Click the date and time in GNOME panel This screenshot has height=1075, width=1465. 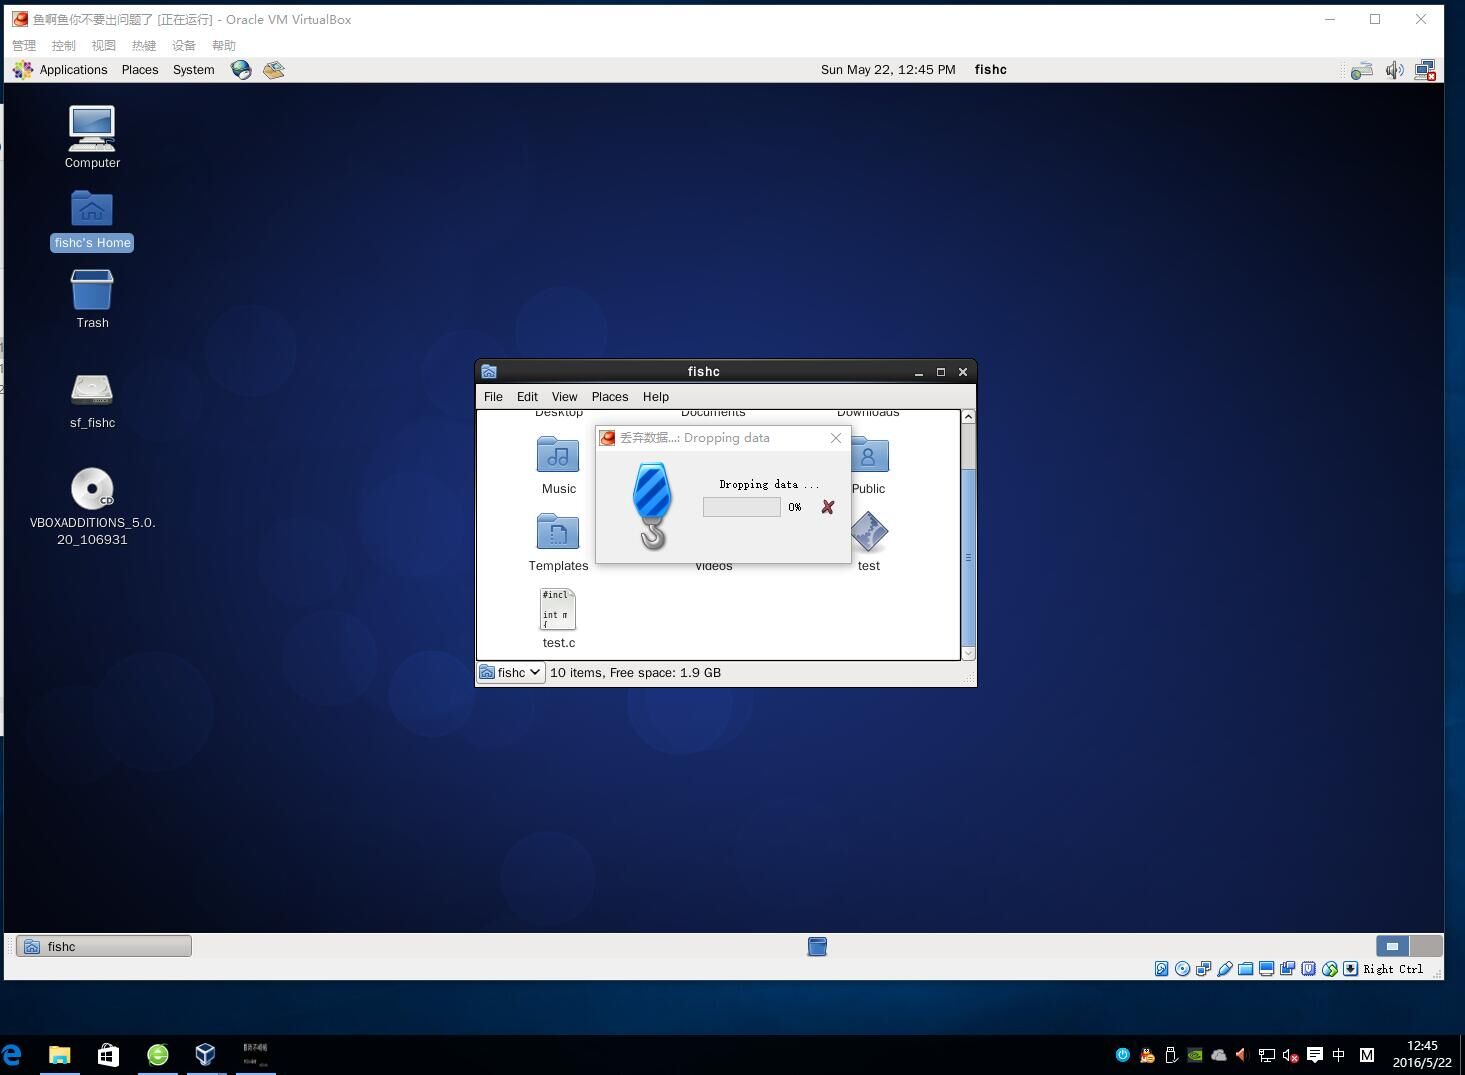(x=888, y=70)
